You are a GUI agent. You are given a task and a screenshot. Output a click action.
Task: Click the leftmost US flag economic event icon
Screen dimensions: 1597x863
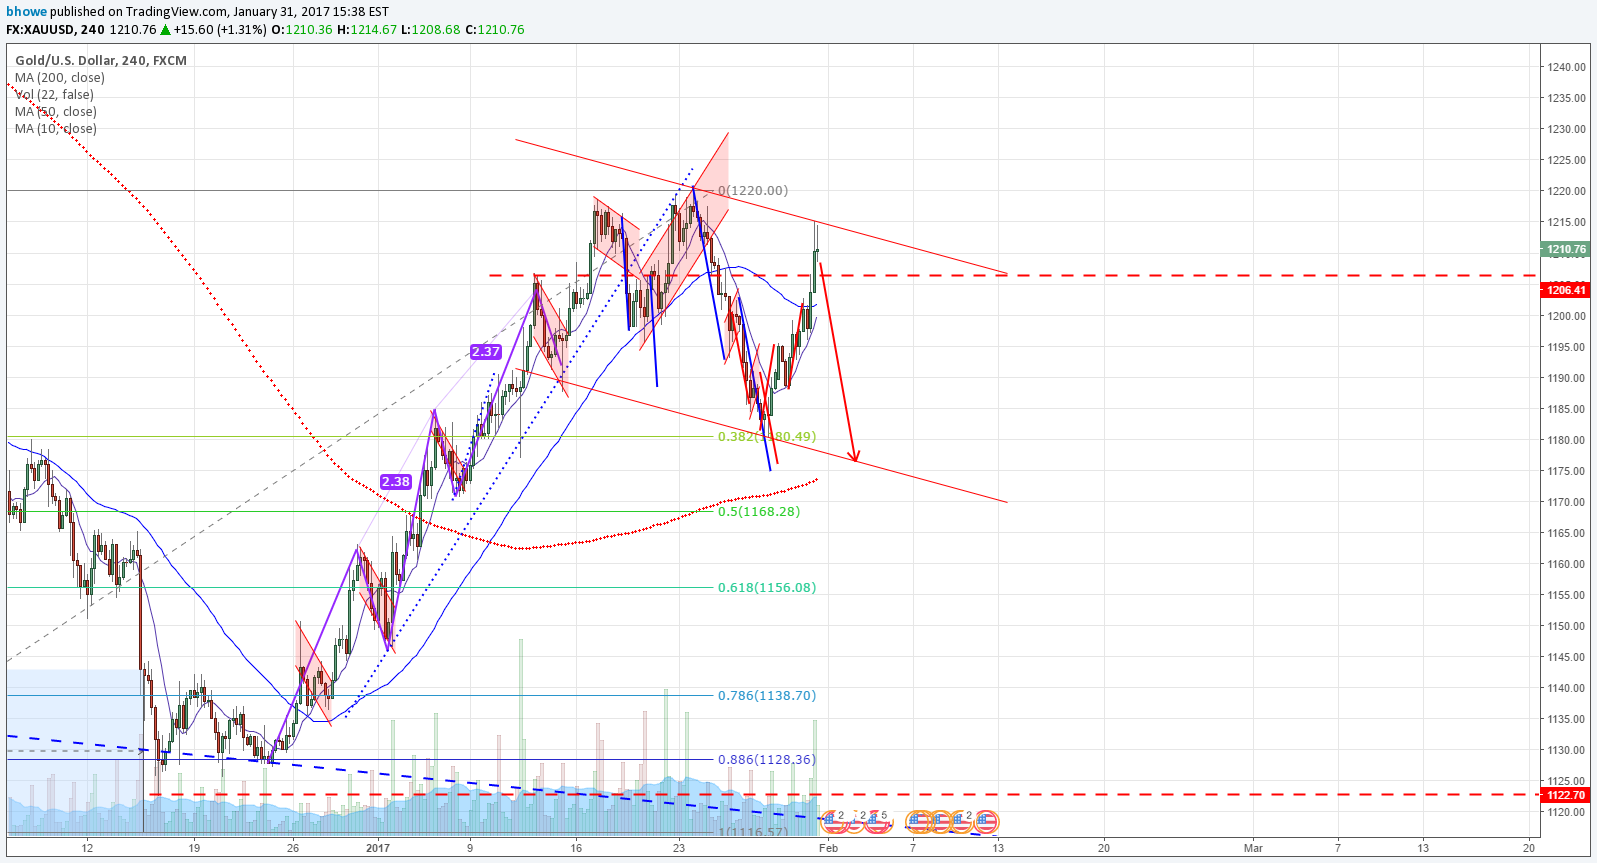click(832, 822)
